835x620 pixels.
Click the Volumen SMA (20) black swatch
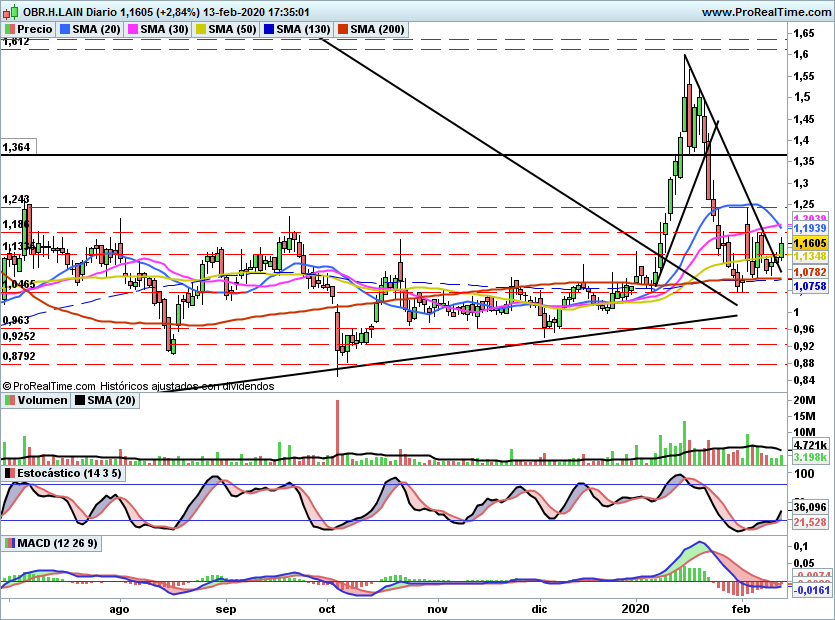point(80,400)
